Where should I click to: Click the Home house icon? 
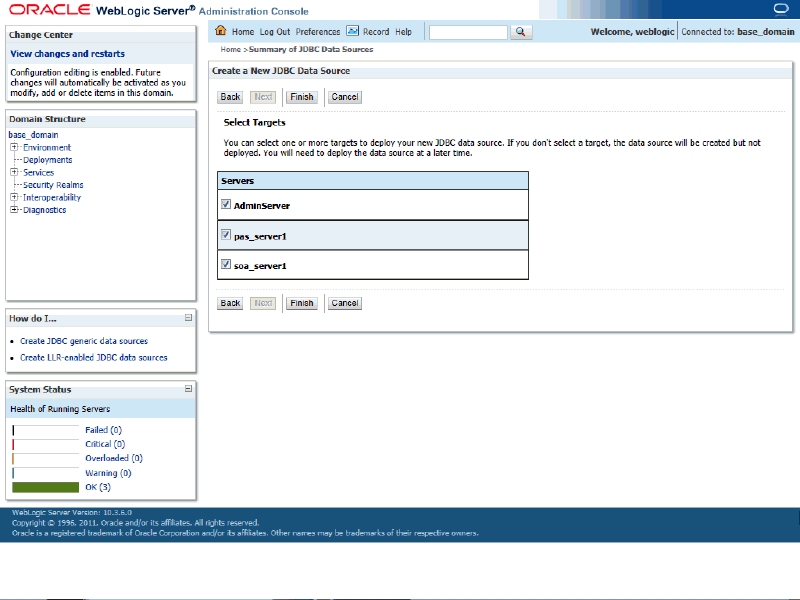(220, 31)
